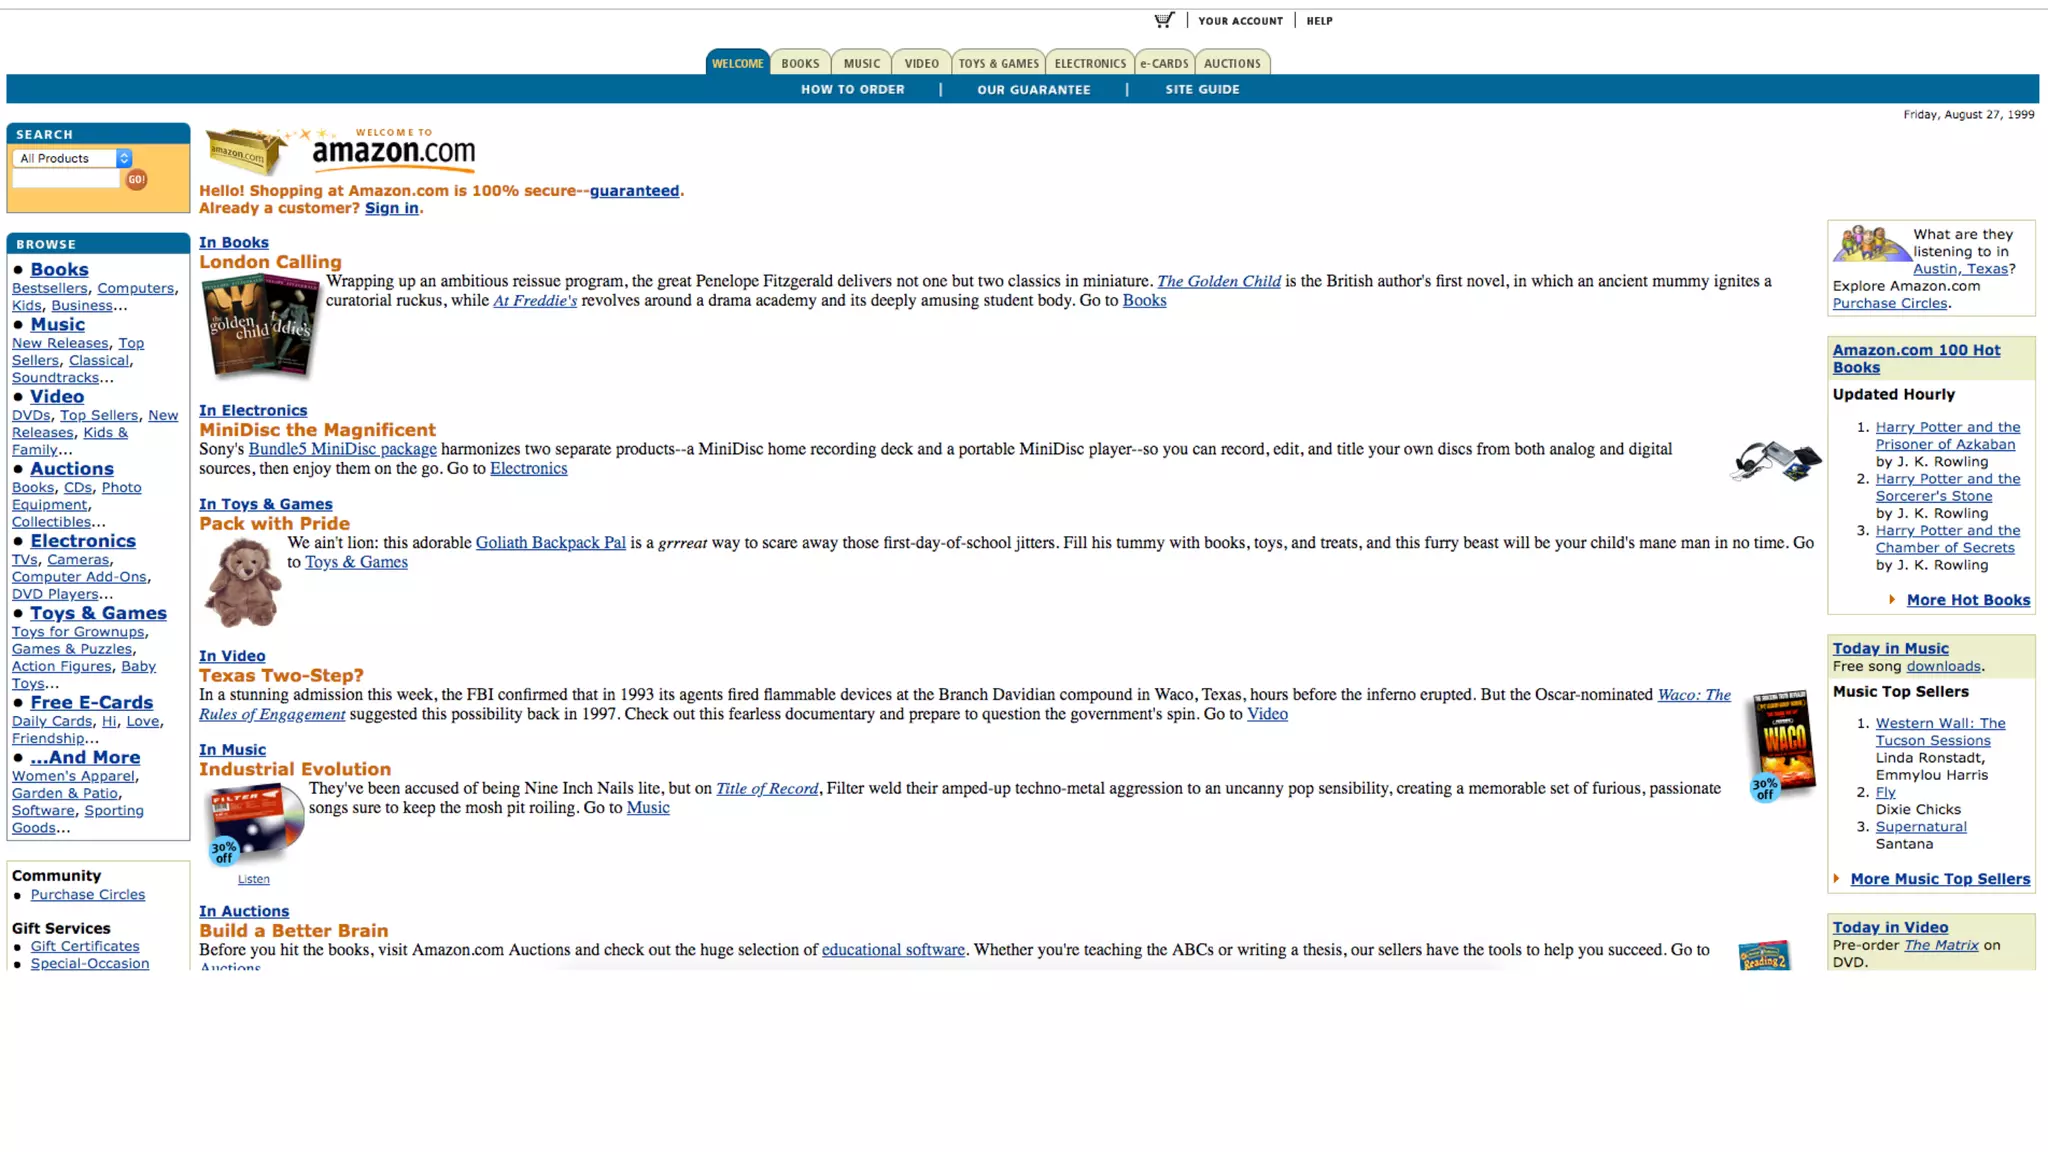Switch to the Books tab
The width and height of the screenshot is (2048, 1152).
pos(800,63)
